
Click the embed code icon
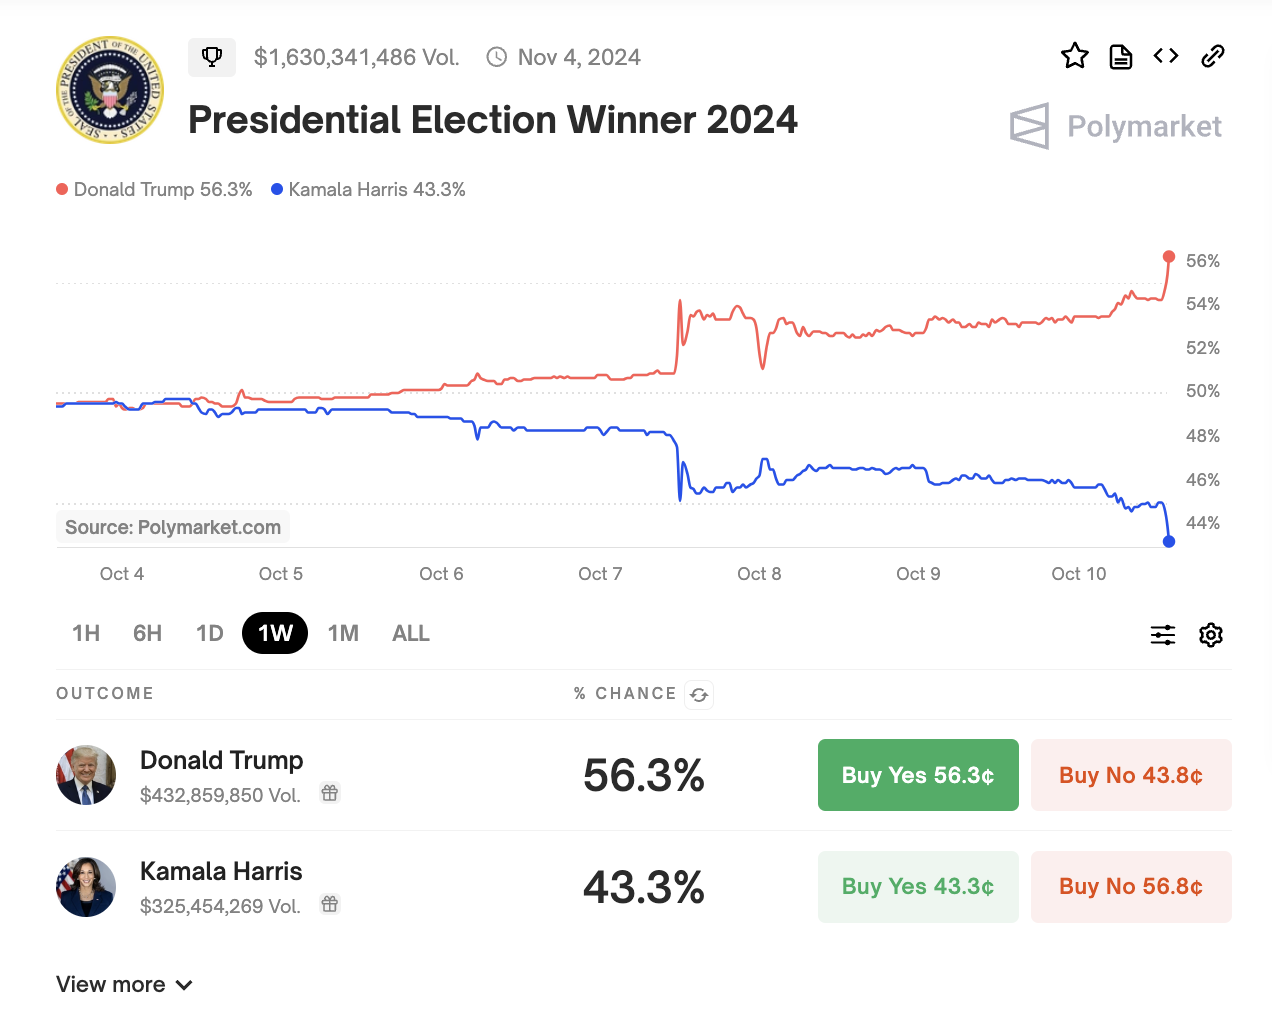pos(1166,56)
